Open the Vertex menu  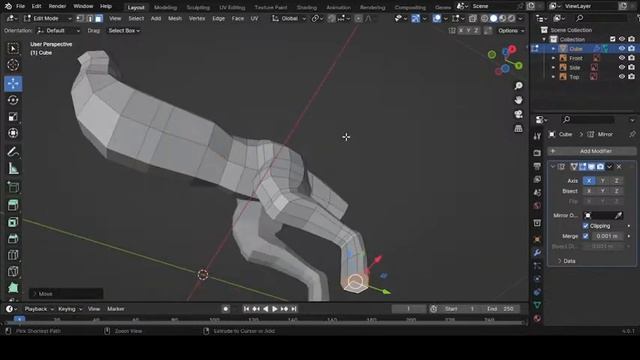click(x=197, y=18)
